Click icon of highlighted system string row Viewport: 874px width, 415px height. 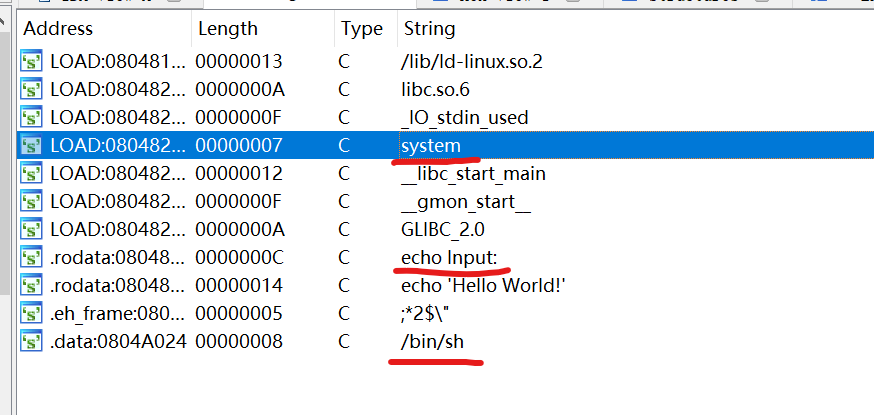pyautogui.click(x=31, y=145)
